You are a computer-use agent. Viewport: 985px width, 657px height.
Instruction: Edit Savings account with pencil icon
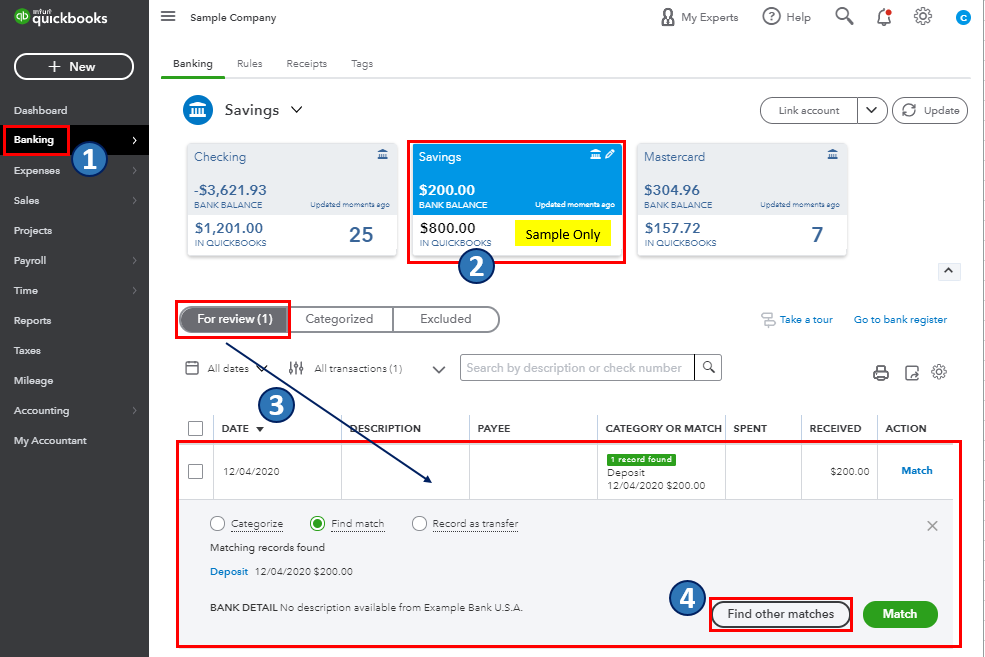[611, 154]
